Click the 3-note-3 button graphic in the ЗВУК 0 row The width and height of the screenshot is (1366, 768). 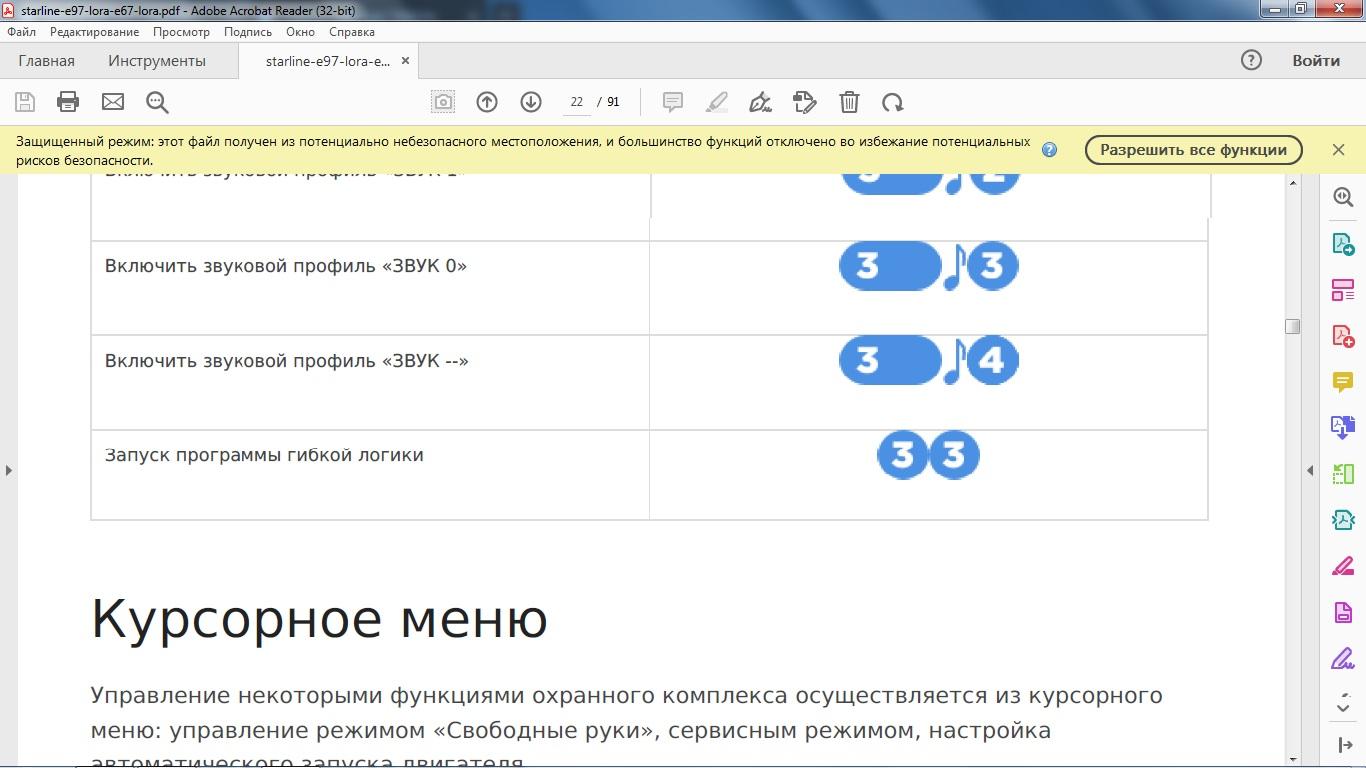928,266
